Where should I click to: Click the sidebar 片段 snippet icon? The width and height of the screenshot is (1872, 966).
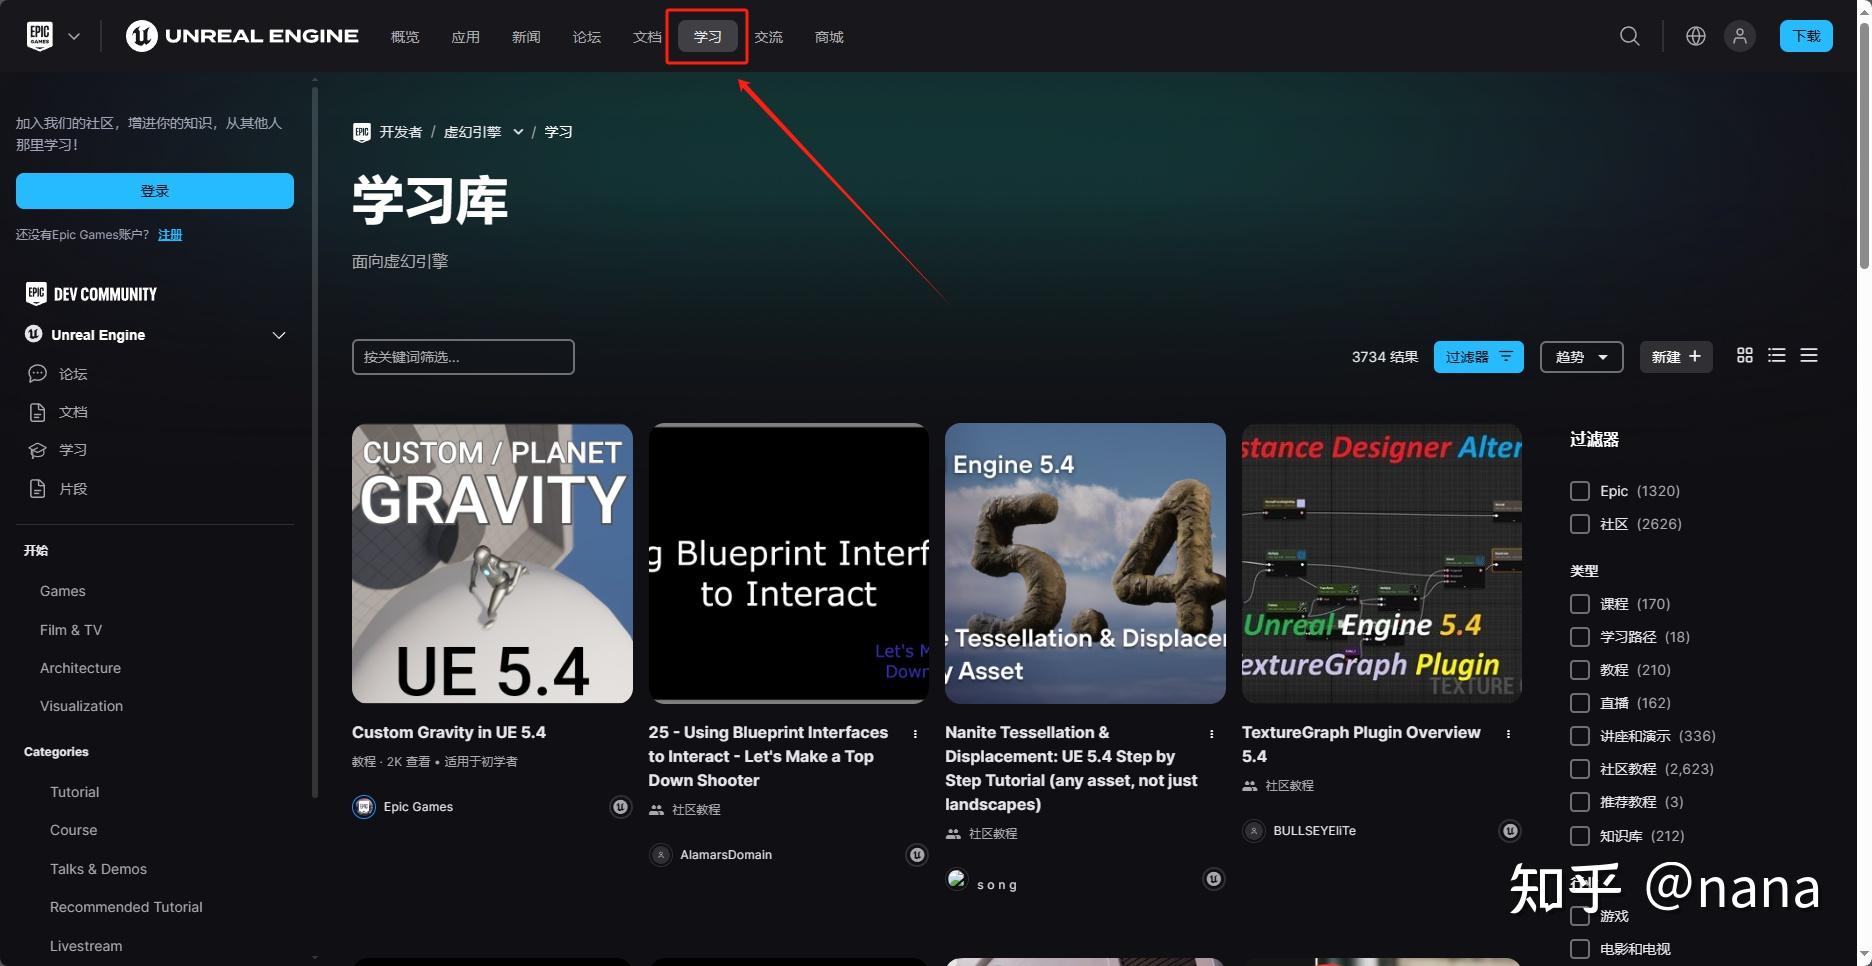click(x=37, y=489)
